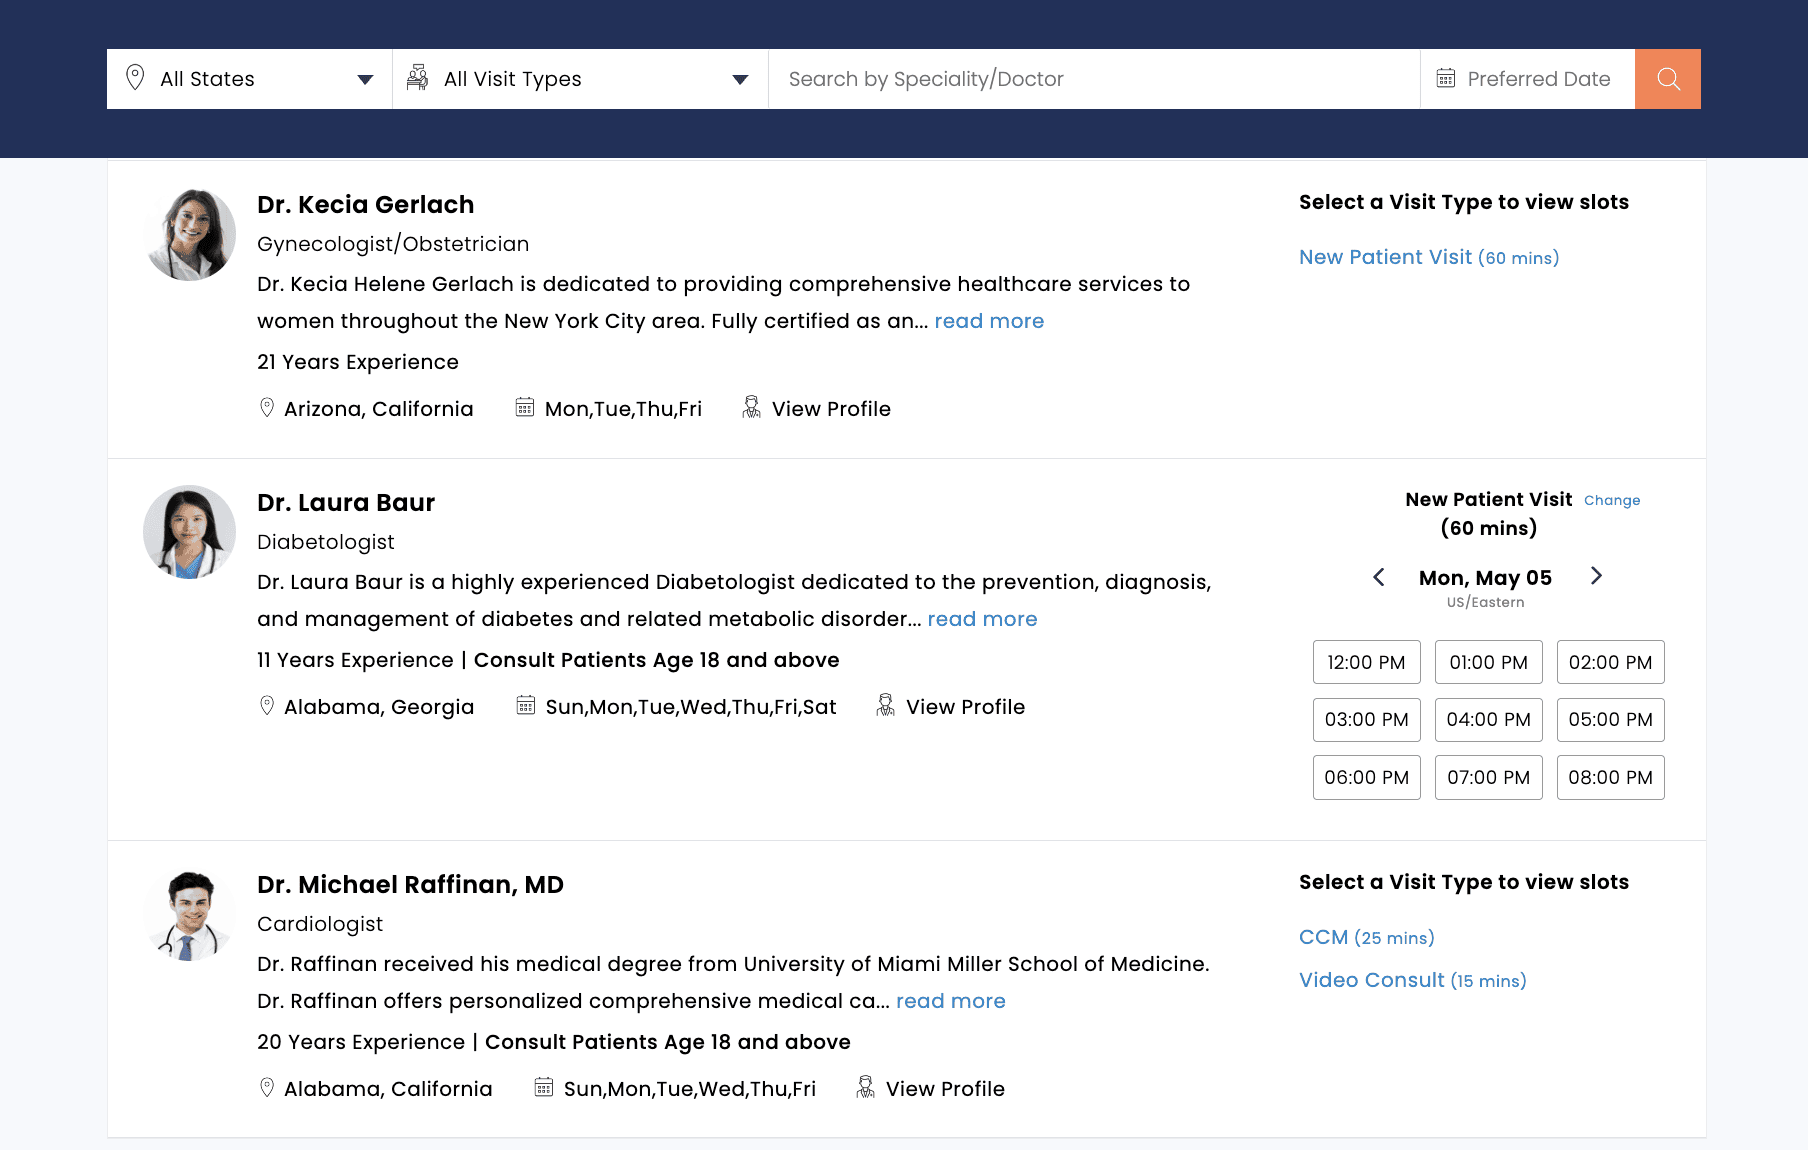Click the calendar icon next to Preferred Date

click(1444, 78)
